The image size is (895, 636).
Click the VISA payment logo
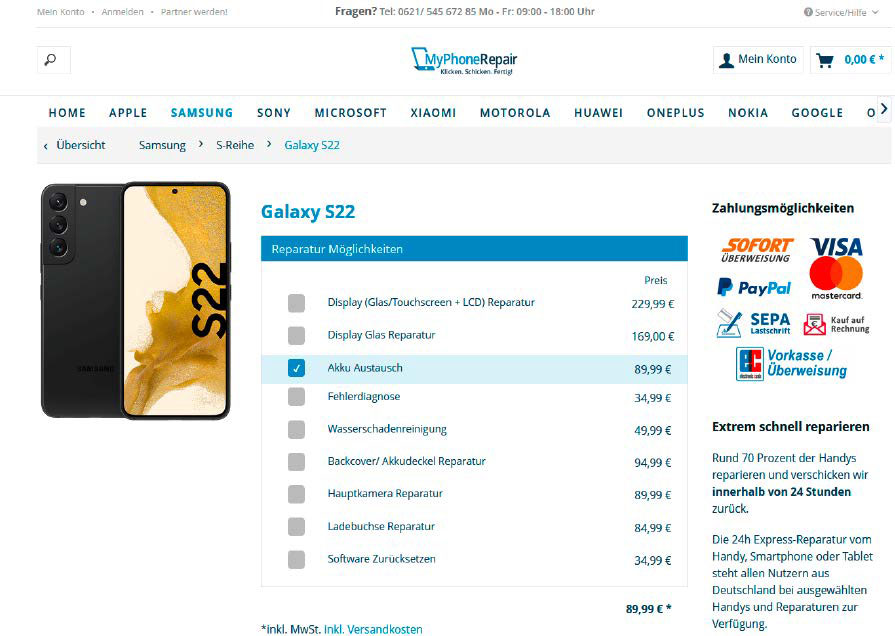pyautogui.click(x=836, y=247)
